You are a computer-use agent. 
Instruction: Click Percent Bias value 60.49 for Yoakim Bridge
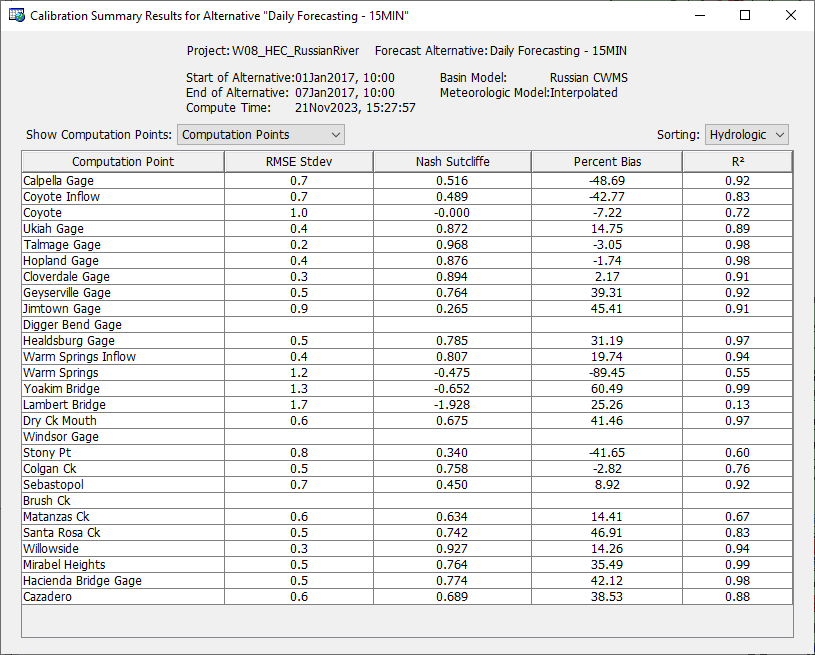tap(607, 389)
